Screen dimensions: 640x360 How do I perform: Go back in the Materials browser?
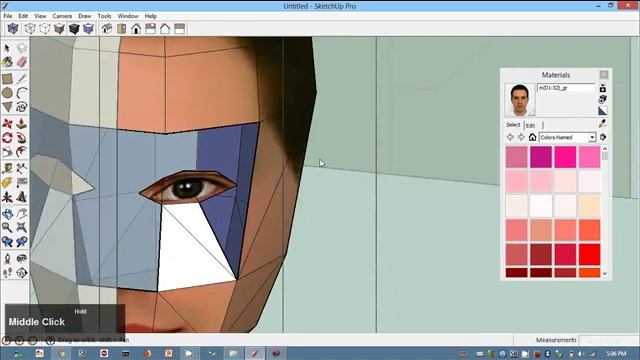click(x=510, y=137)
